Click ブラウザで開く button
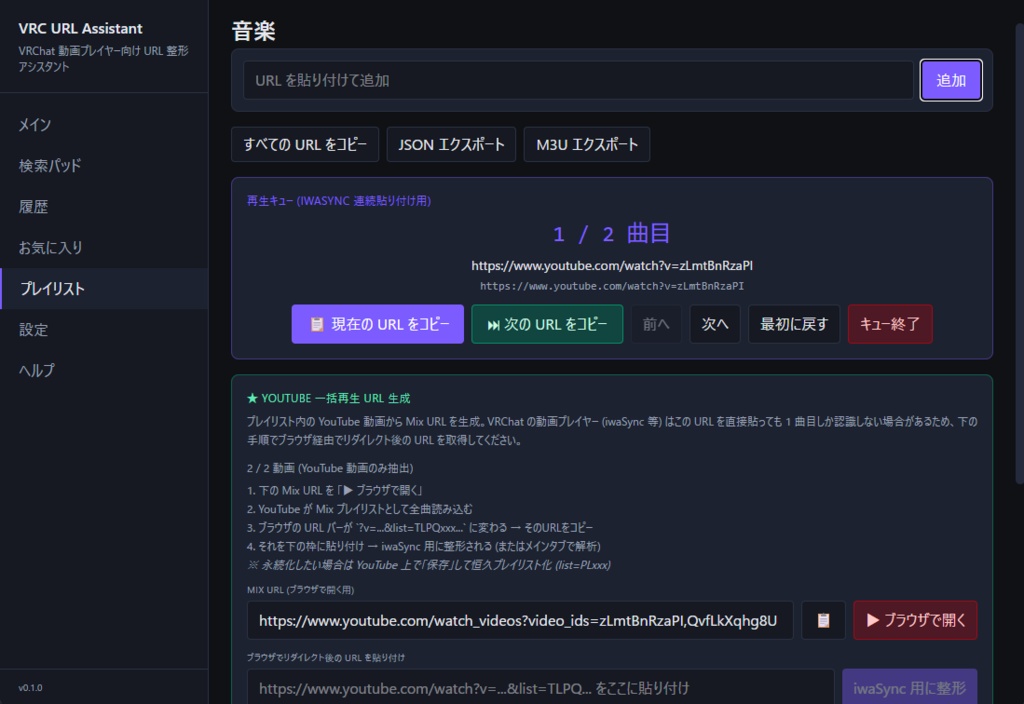Screen dimensions: 1024x704 916,620
